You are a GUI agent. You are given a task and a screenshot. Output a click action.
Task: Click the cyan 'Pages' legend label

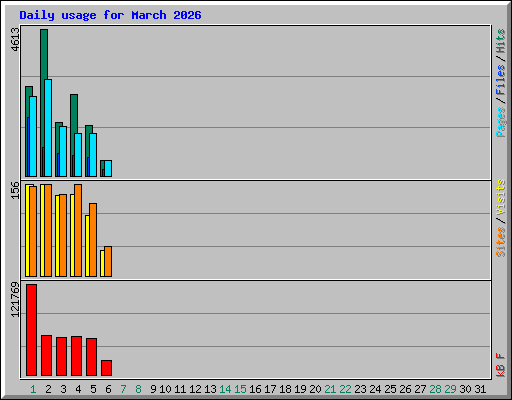click(x=500, y=122)
